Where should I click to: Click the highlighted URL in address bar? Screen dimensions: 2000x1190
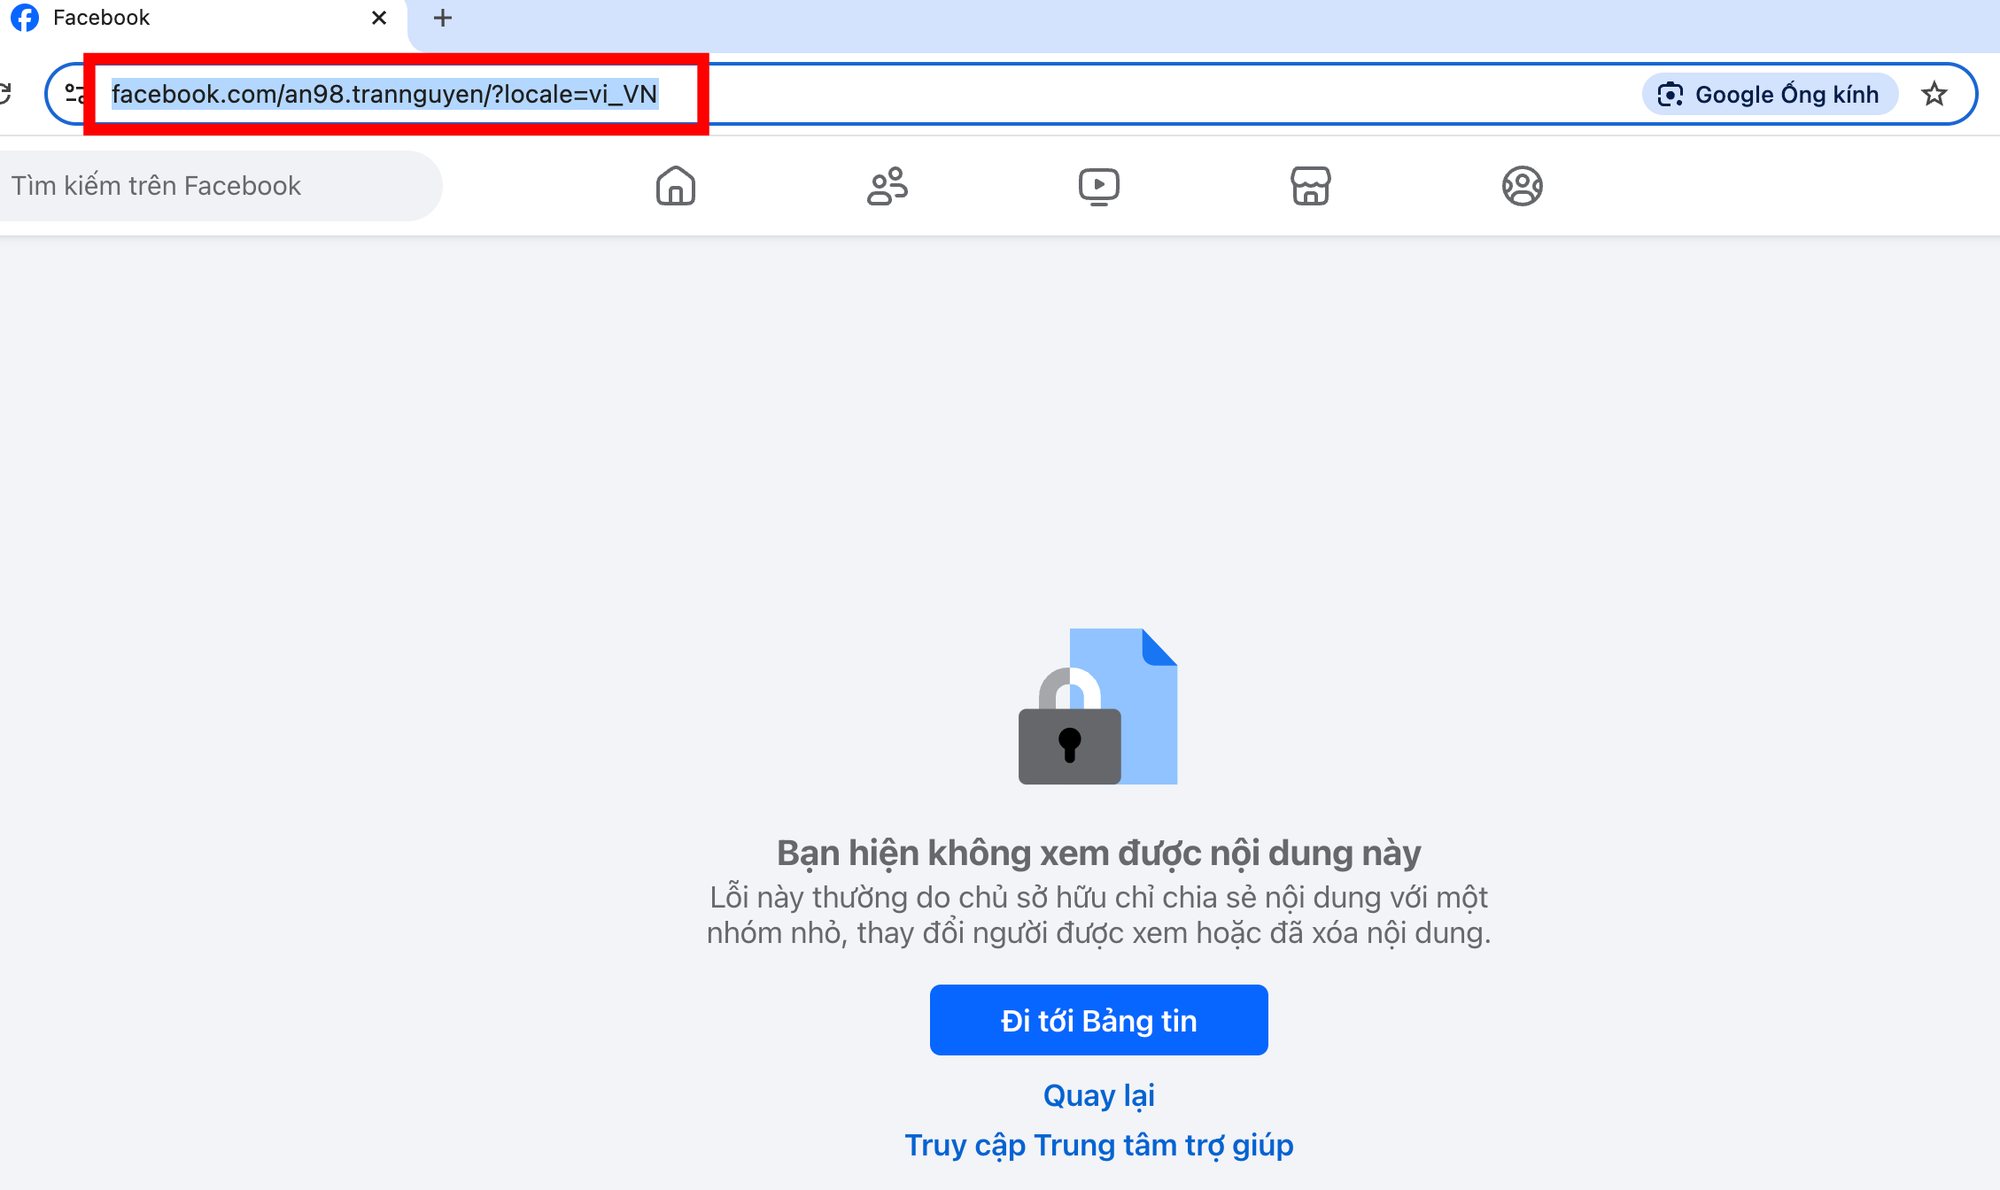(x=384, y=94)
